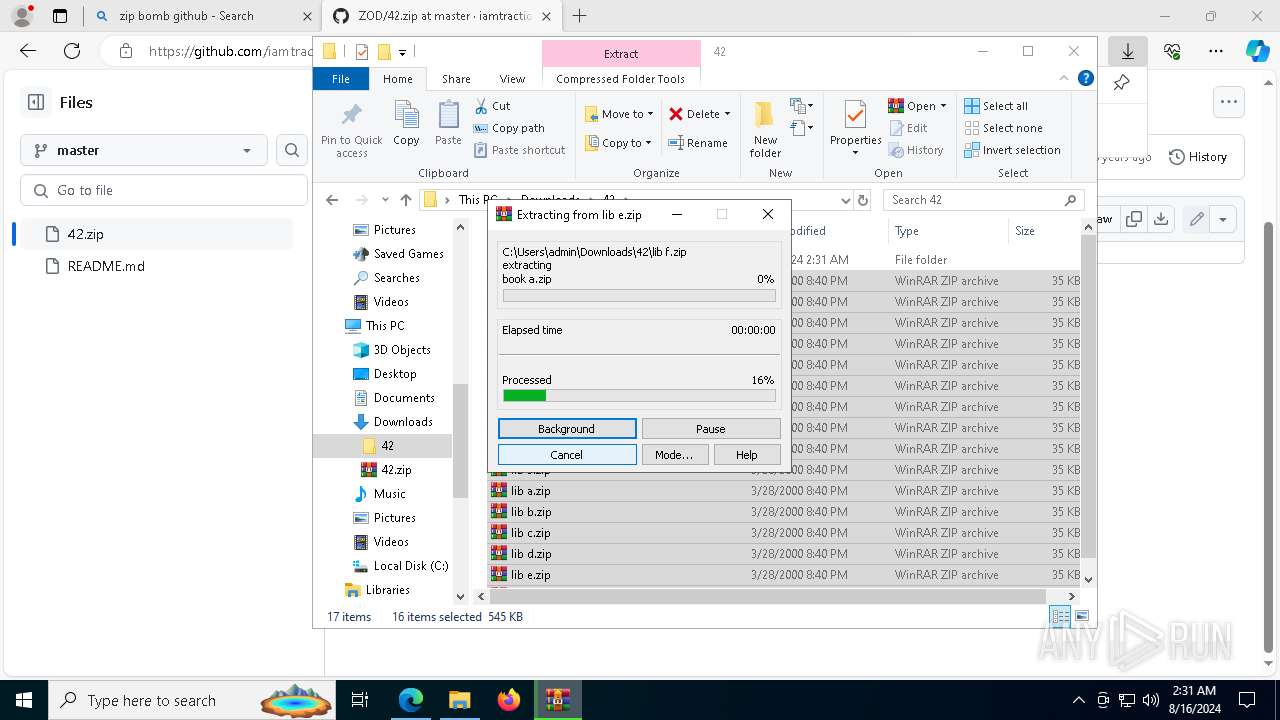Click GitHub download raw file icon
This screenshot has height=720, width=1280.
1160,219
